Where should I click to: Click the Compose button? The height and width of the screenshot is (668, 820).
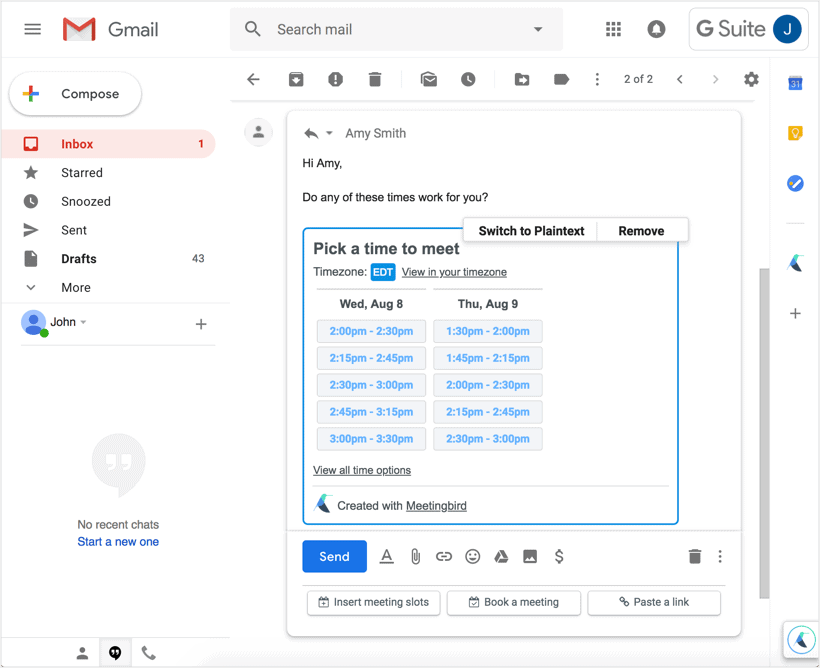click(75, 94)
